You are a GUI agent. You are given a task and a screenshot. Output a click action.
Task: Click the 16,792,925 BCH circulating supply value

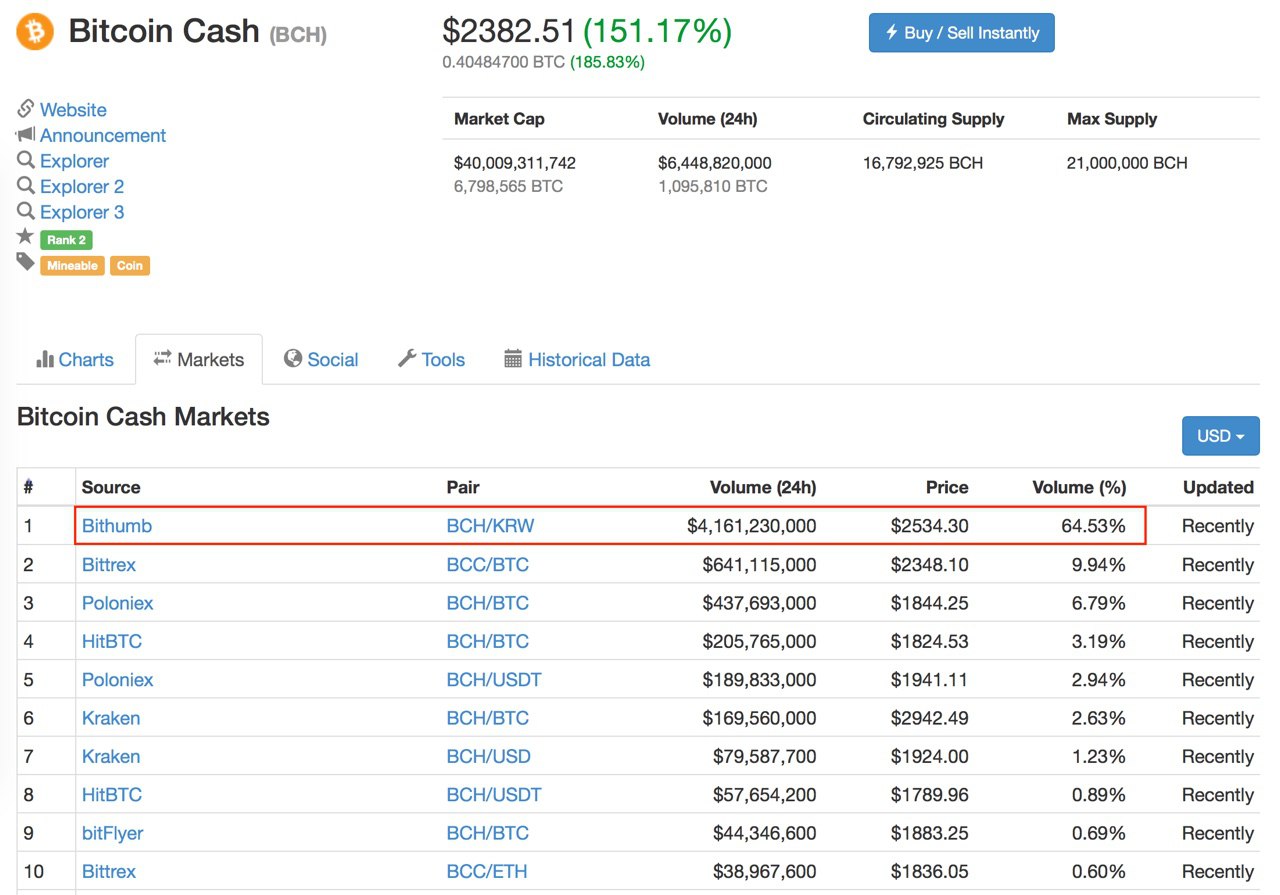click(x=923, y=163)
